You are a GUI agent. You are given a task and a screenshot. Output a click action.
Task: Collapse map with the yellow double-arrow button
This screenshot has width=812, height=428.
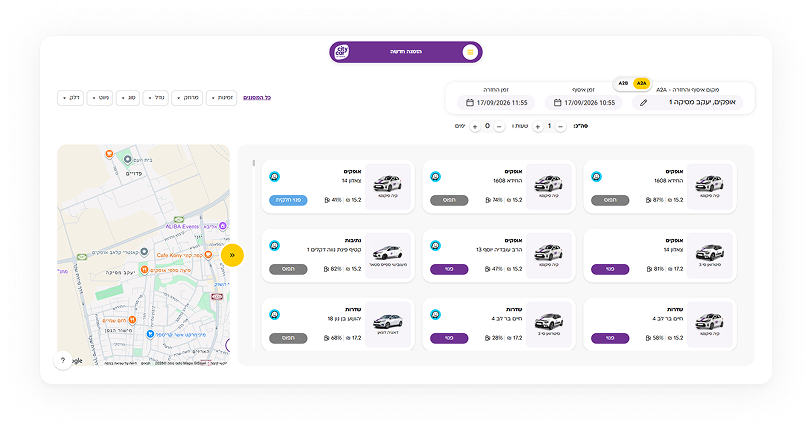click(x=232, y=255)
